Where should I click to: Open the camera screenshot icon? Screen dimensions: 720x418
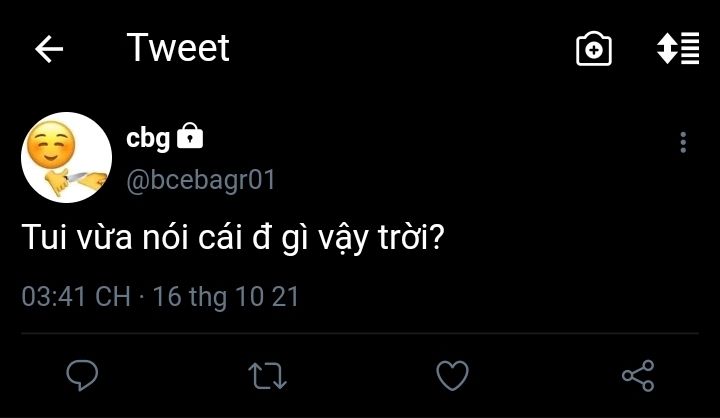coord(594,49)
